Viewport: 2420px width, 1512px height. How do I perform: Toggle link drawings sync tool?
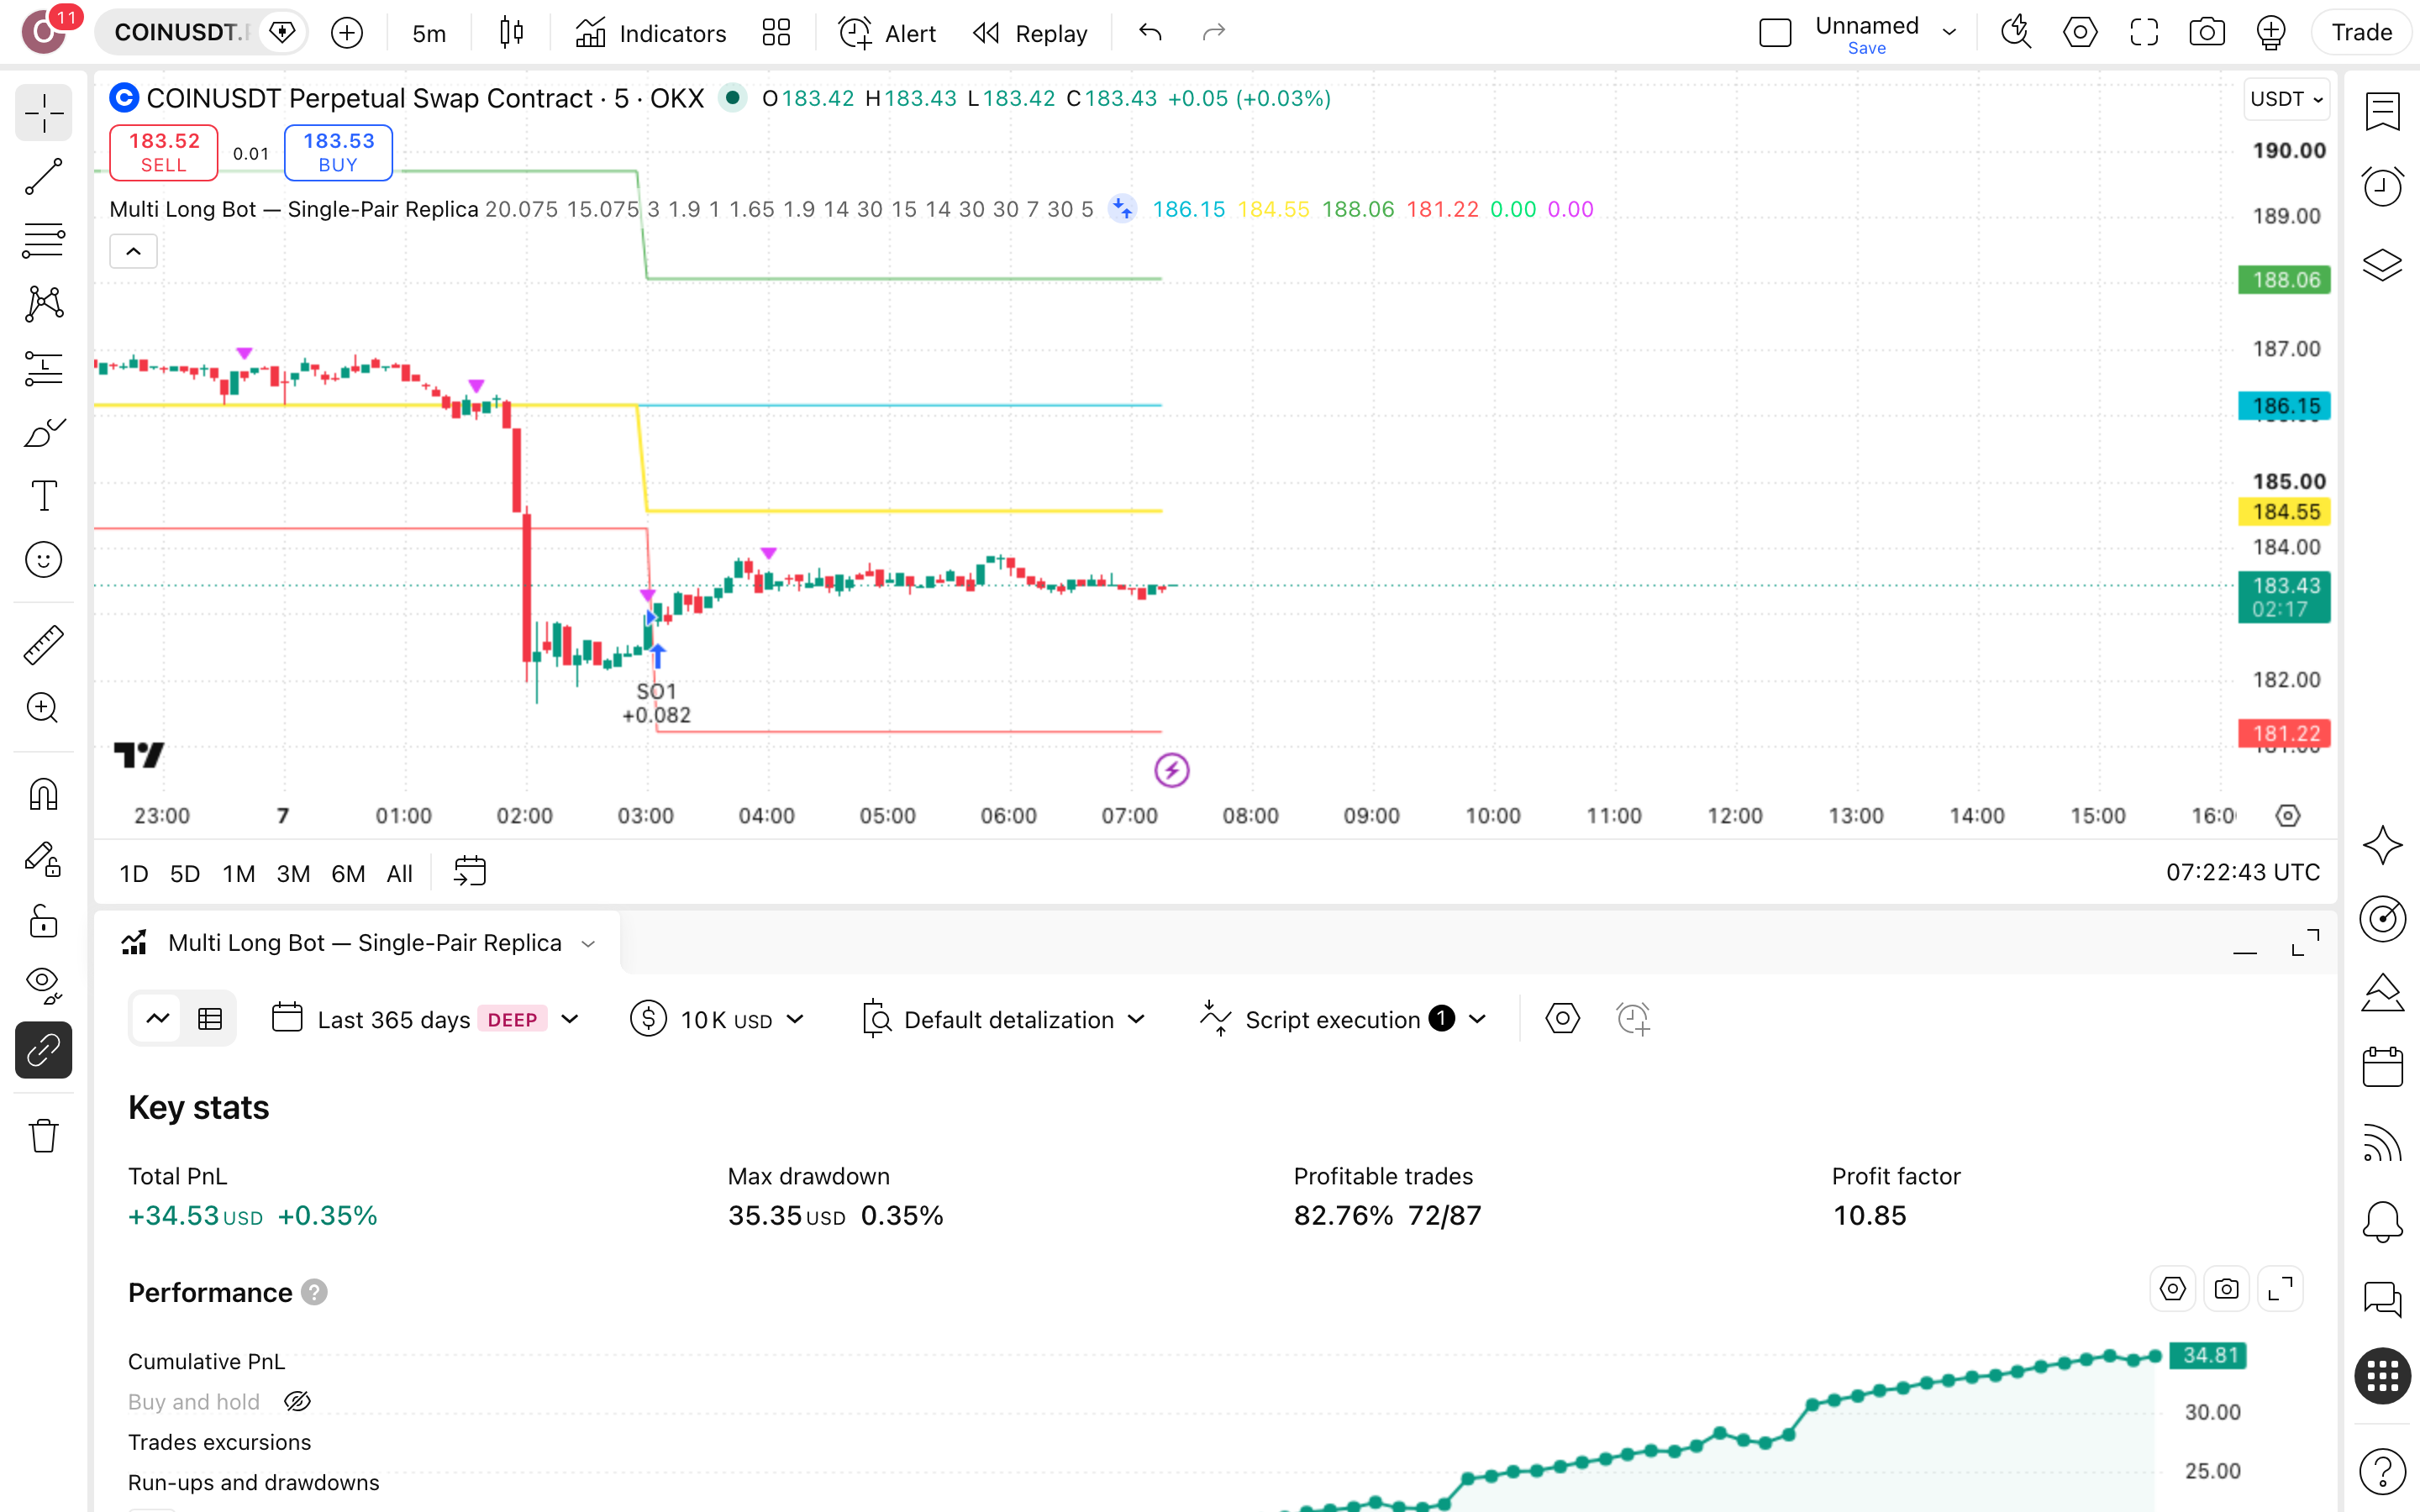coord(43,1050)
